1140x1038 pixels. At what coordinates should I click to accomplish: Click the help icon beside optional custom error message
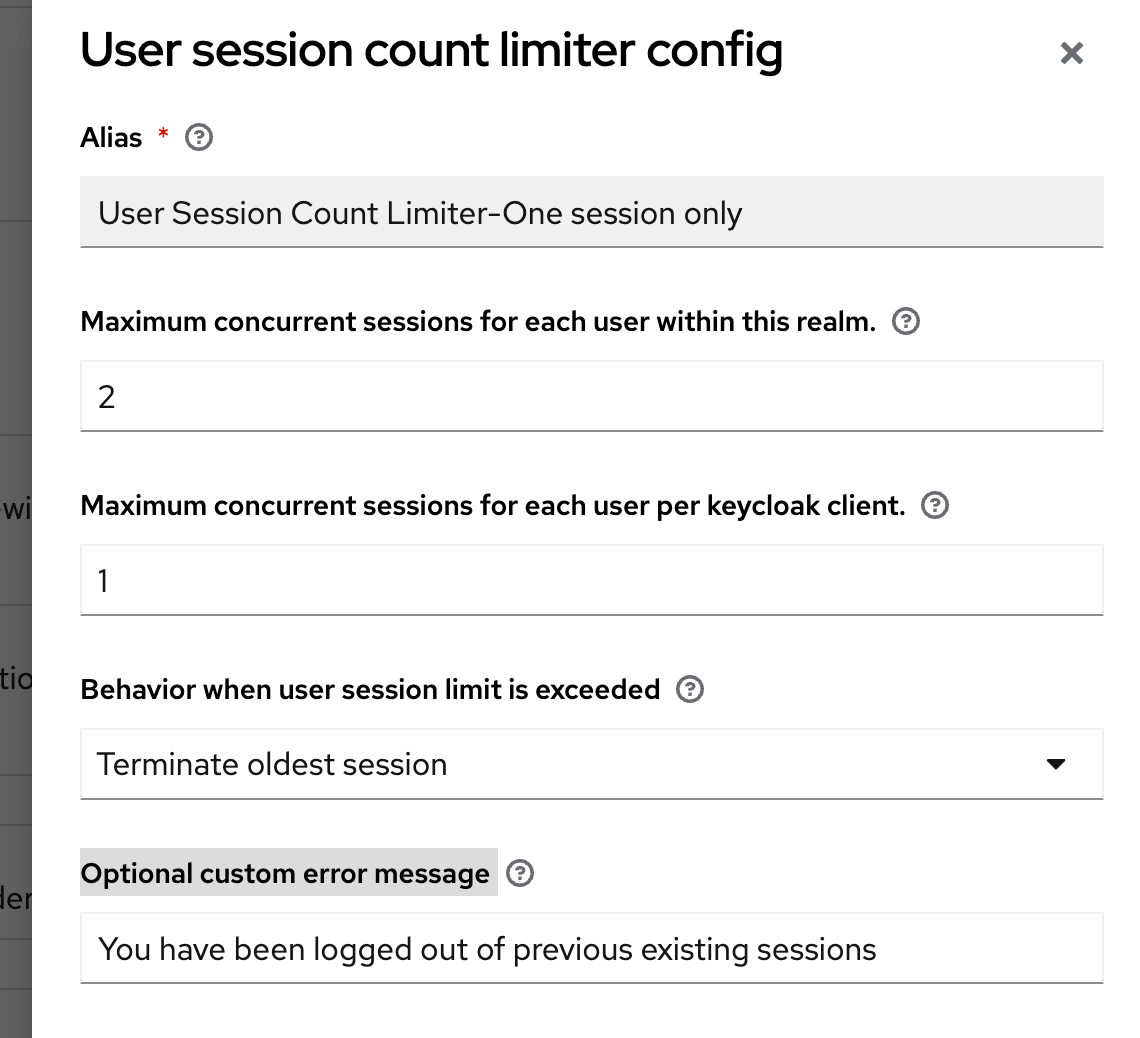[521, 873]
